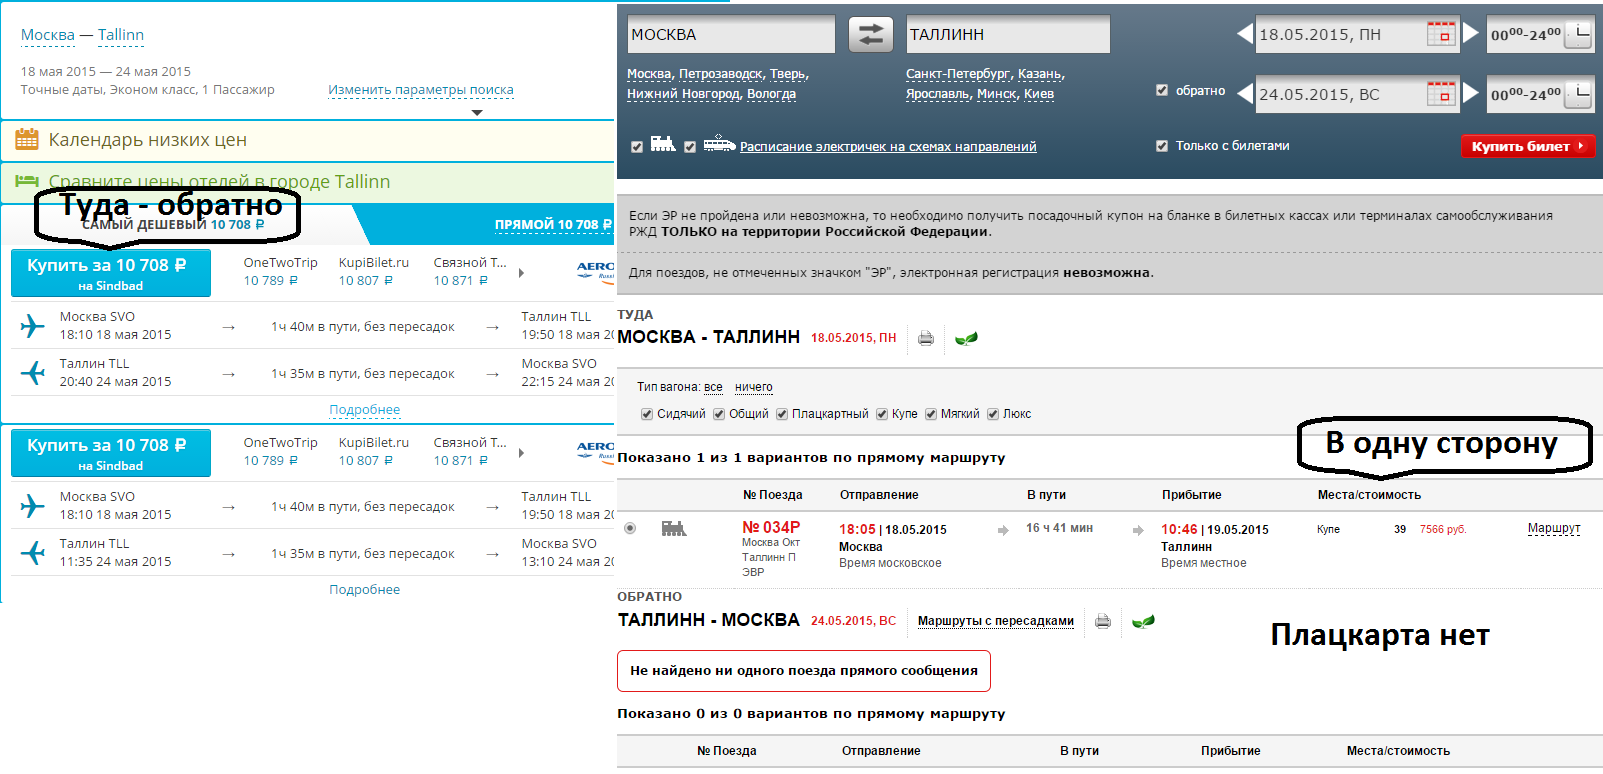Uncheck the Общий carriage type
The height and width of the screenshot is (774, 1603).
coord(719,414)
